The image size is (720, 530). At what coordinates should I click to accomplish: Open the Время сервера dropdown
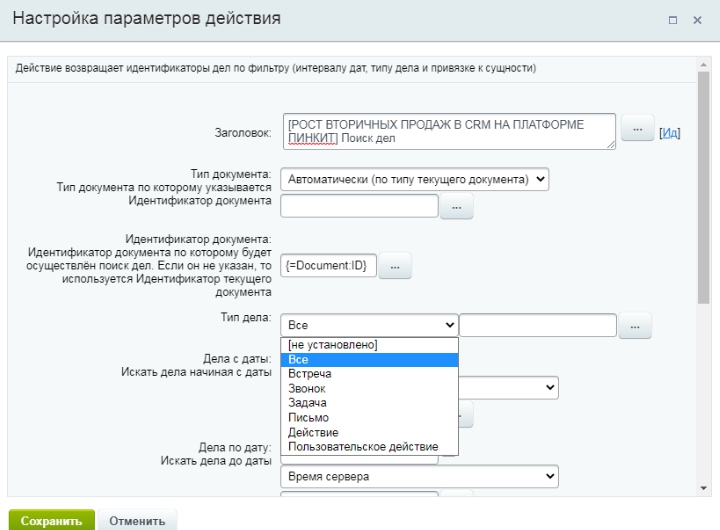[419, 477]
